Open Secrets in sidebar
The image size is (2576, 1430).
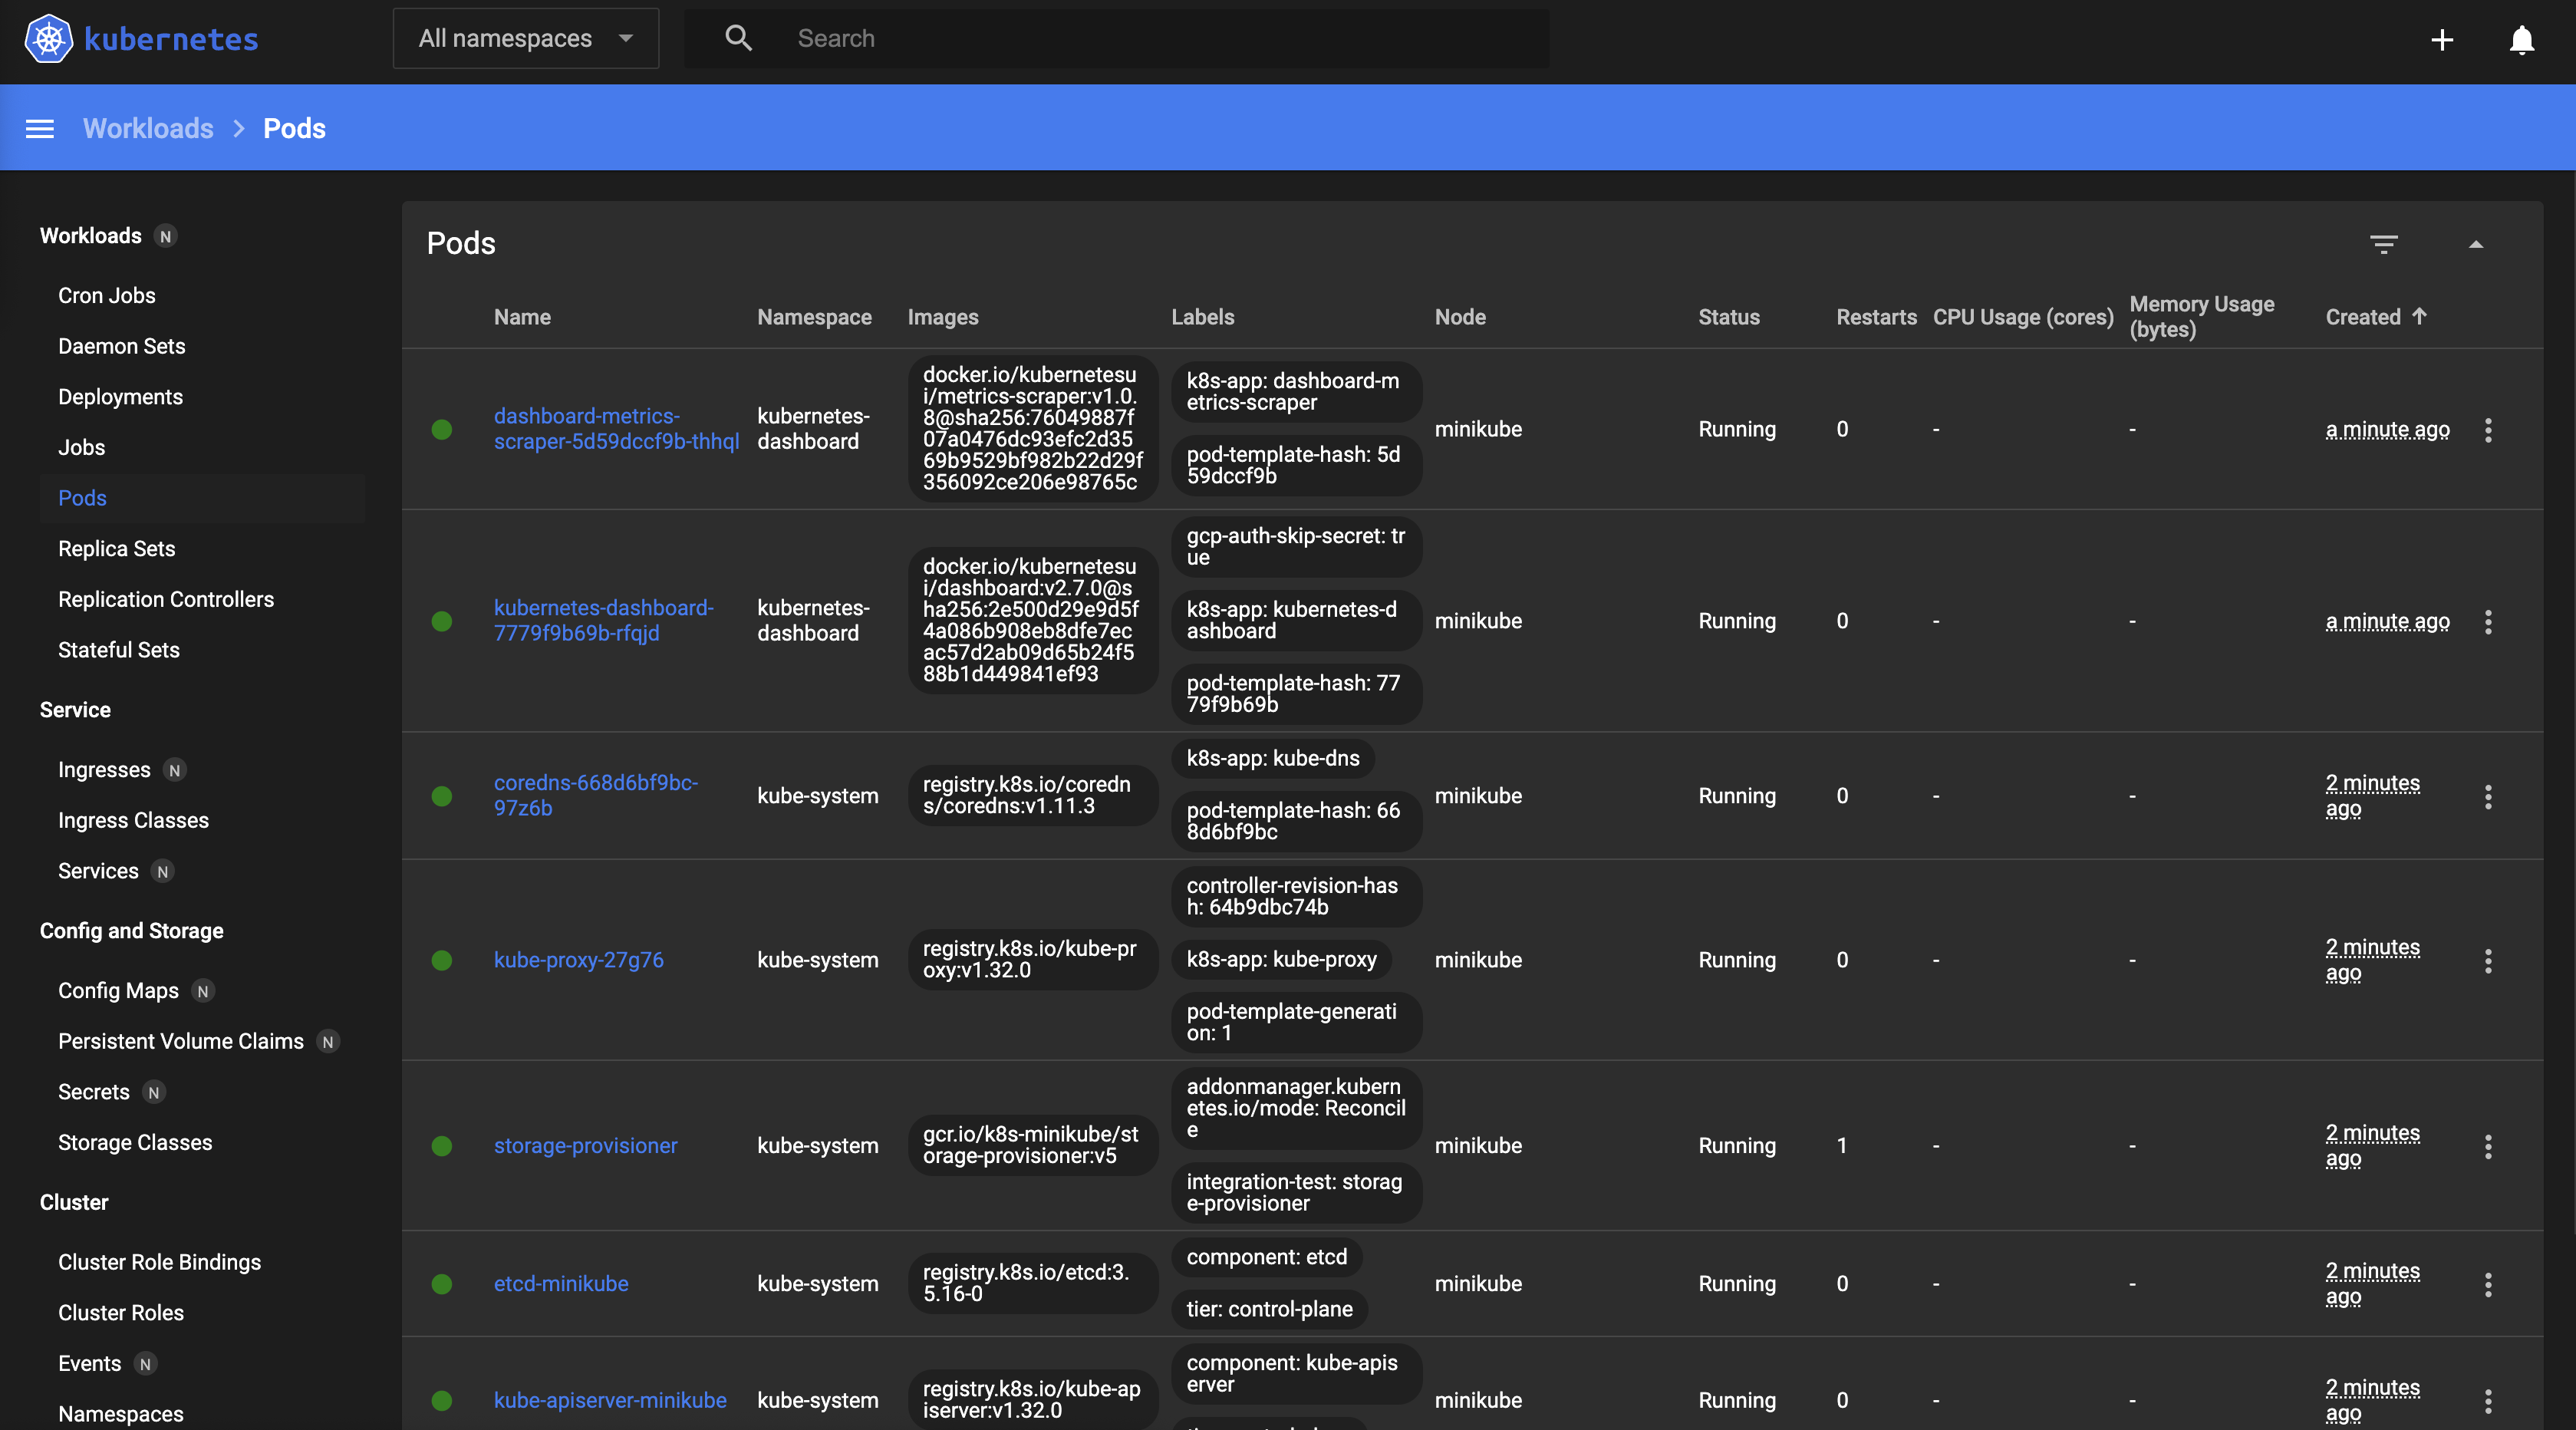coord(94,1092)
